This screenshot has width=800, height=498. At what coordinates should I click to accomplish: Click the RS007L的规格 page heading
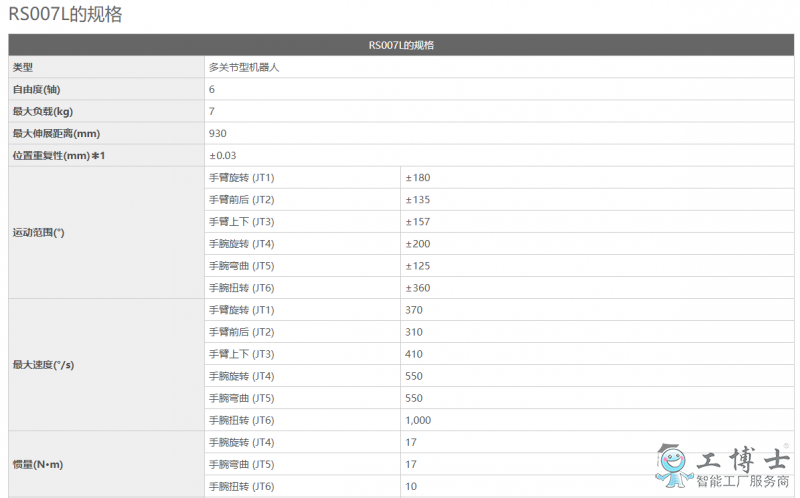[x=66, y=15]
